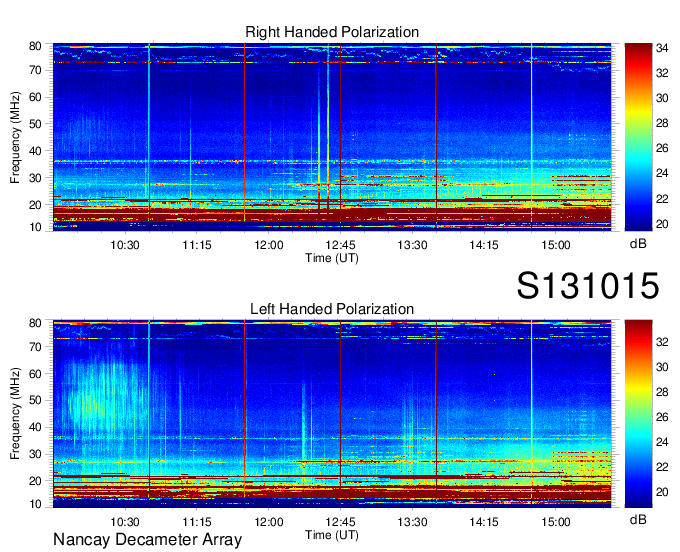Click the 12:00 time tick of upper plot
Viewport: 680px width, 552px height.
tap(268, 245)
